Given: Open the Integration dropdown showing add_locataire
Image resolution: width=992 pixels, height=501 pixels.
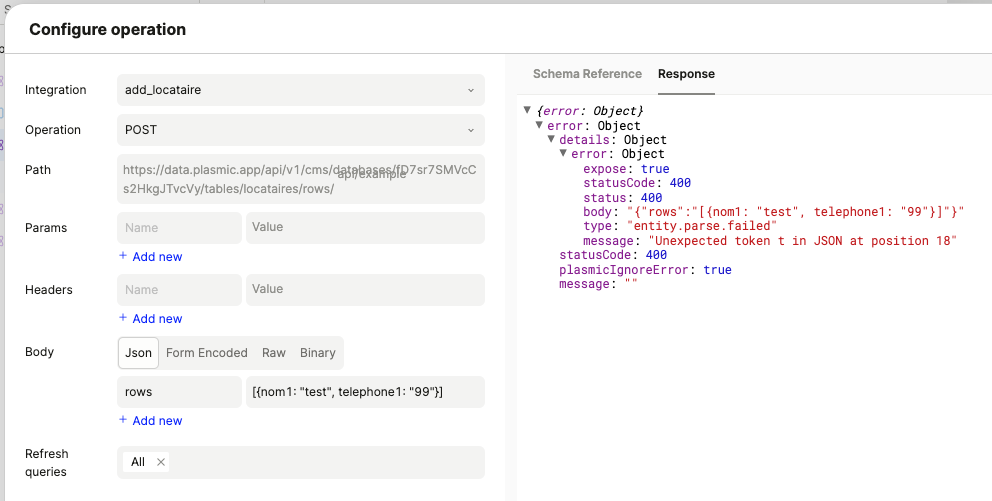Looking at the screenshot, I should click(x=300, y=90).
